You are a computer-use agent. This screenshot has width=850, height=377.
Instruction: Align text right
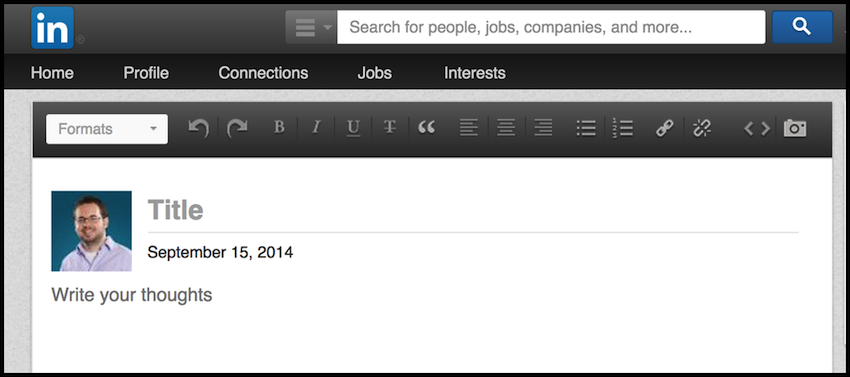543,129
